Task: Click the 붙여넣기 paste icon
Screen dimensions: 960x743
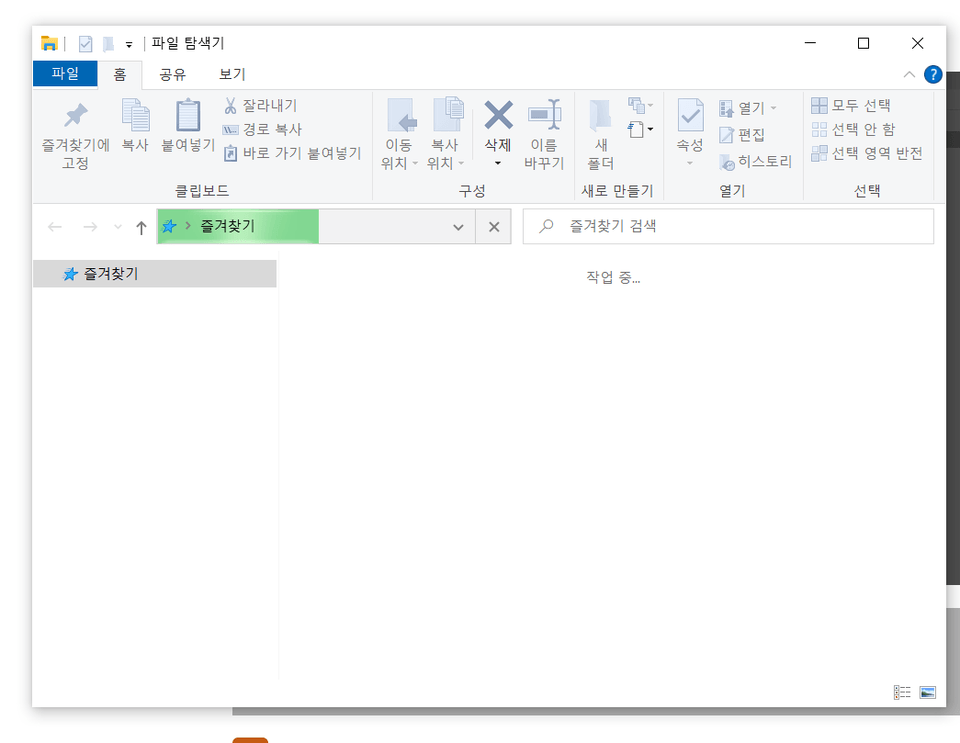Action: (x=188, y=115)
